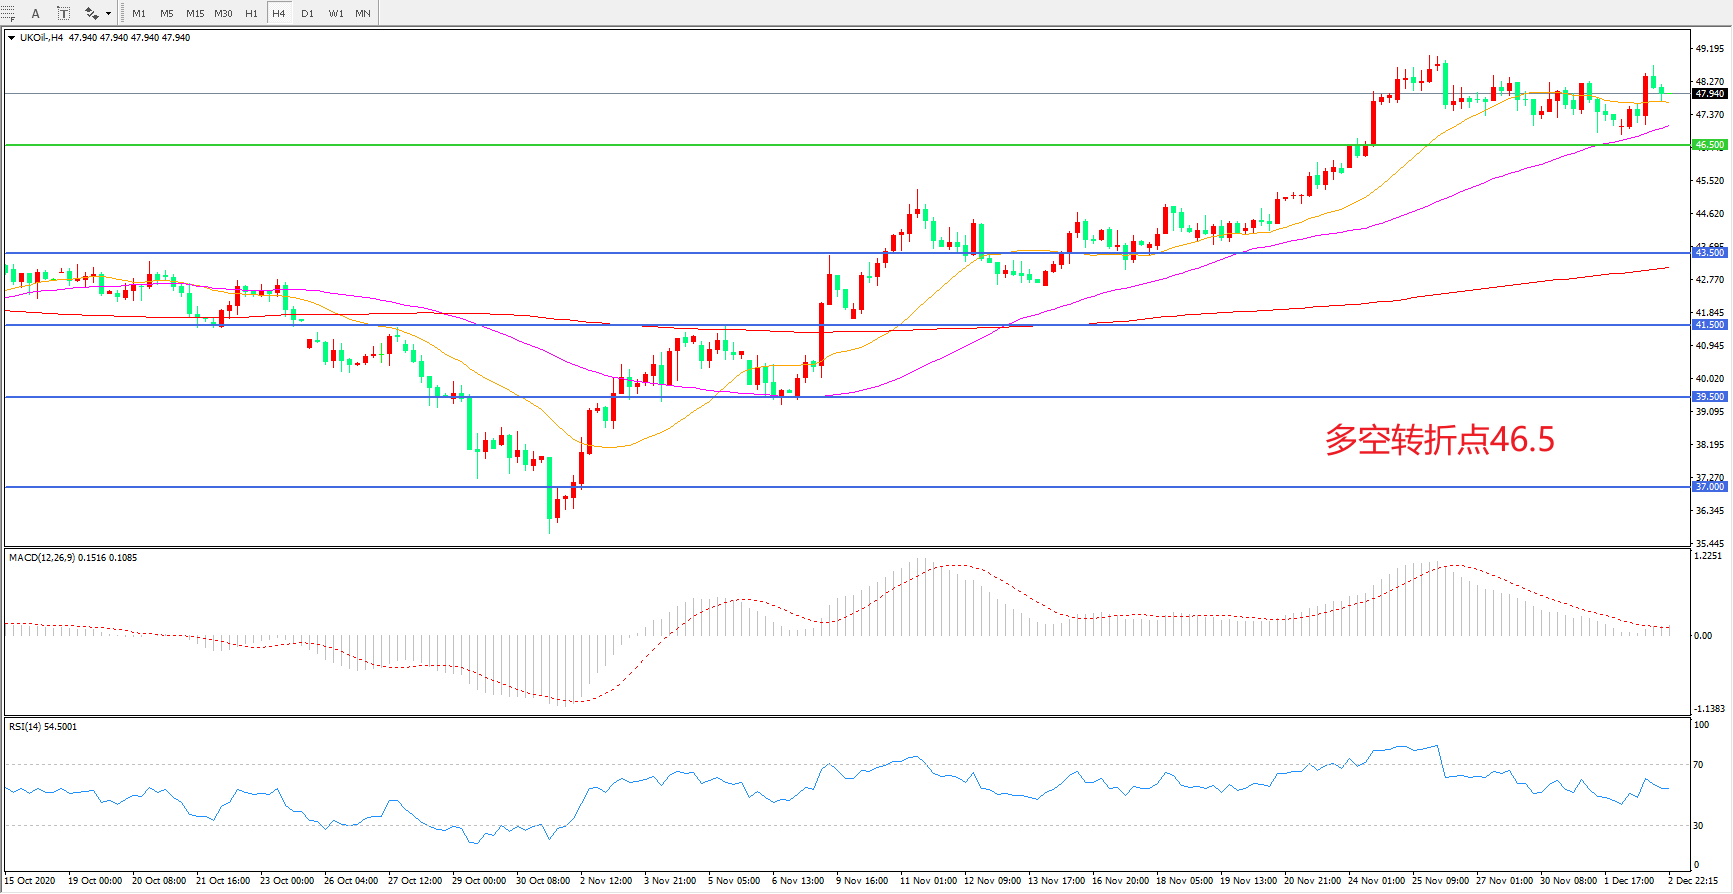This screenshot has height=894, width=1733.
Task: Switch chart to M15 timeframe
Action: 195,13
